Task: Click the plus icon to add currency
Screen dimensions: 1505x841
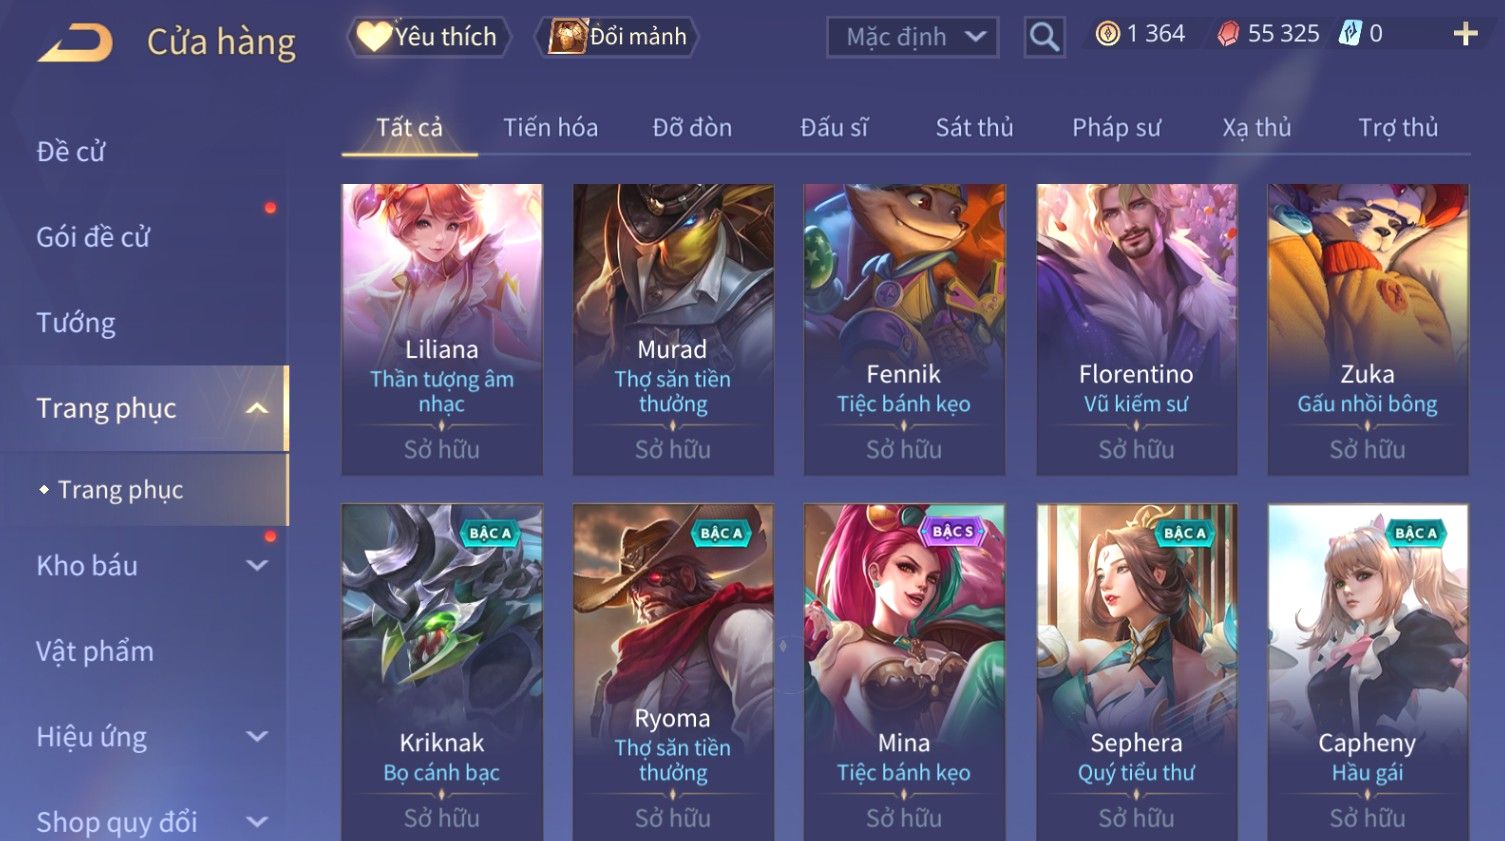Action: 1465,34
